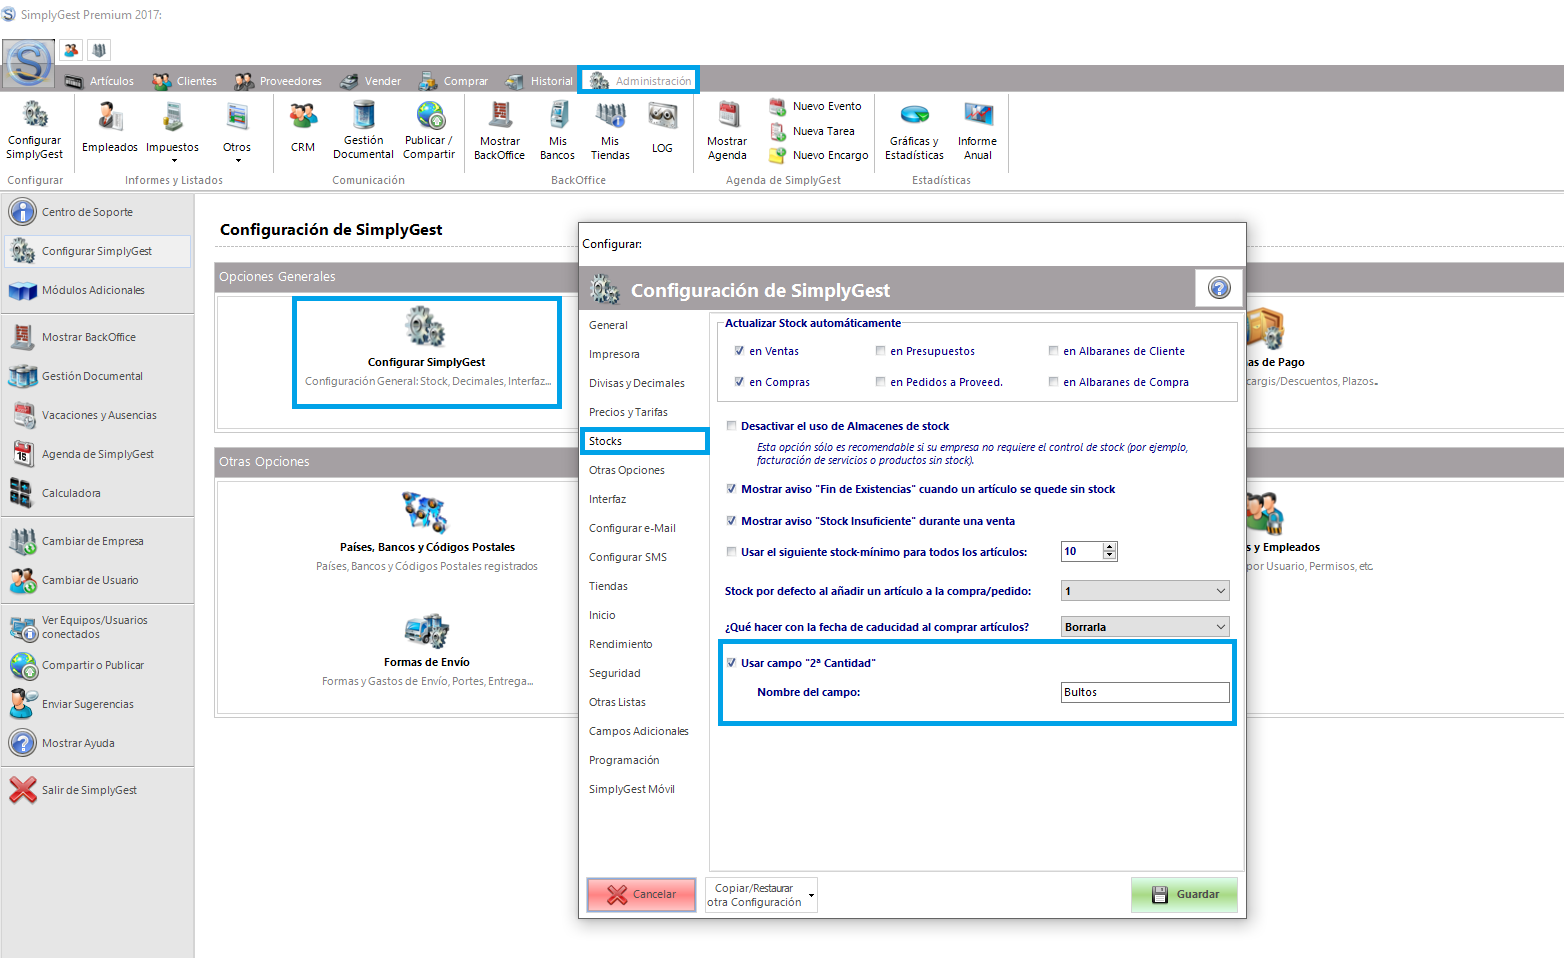This screenshot has width=1564, height=958.
Task: Click the Nombre del campo text field
Action: pyautogui.click(x=1144, y=692)
